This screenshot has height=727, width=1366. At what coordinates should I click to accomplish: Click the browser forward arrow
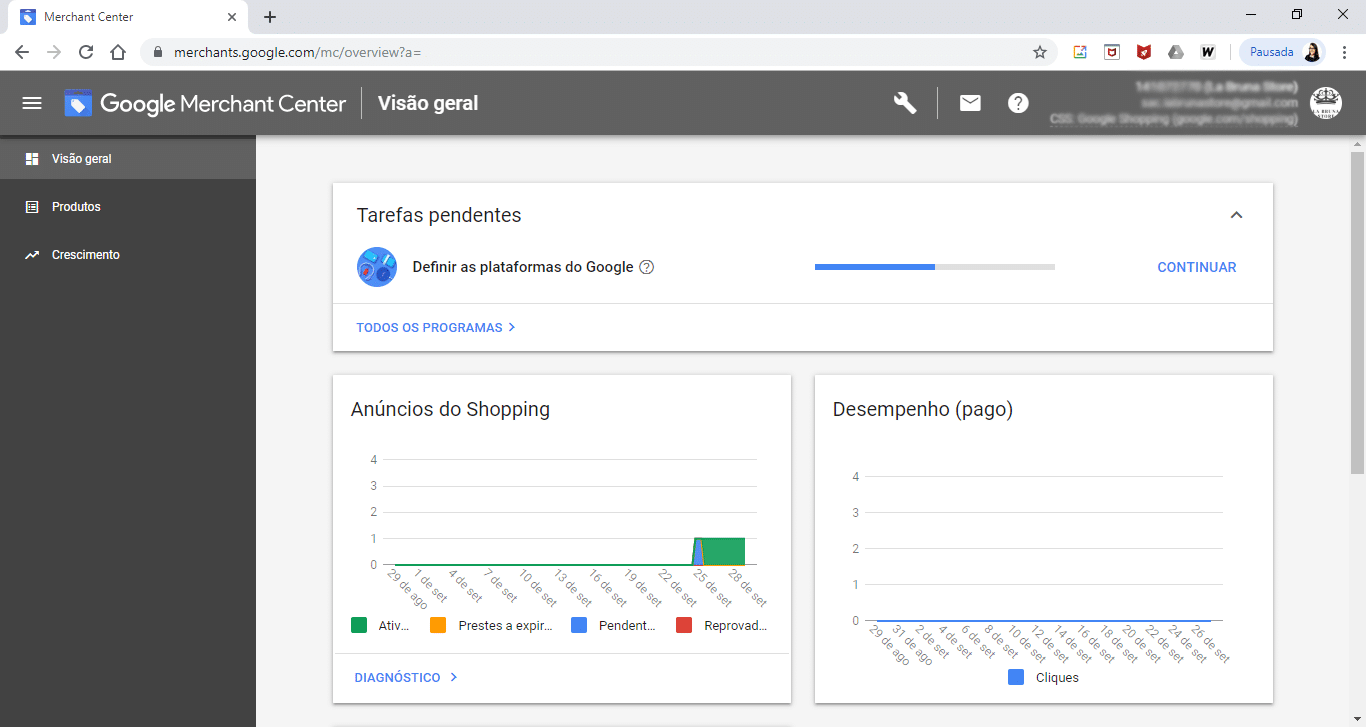pos(54,52)
